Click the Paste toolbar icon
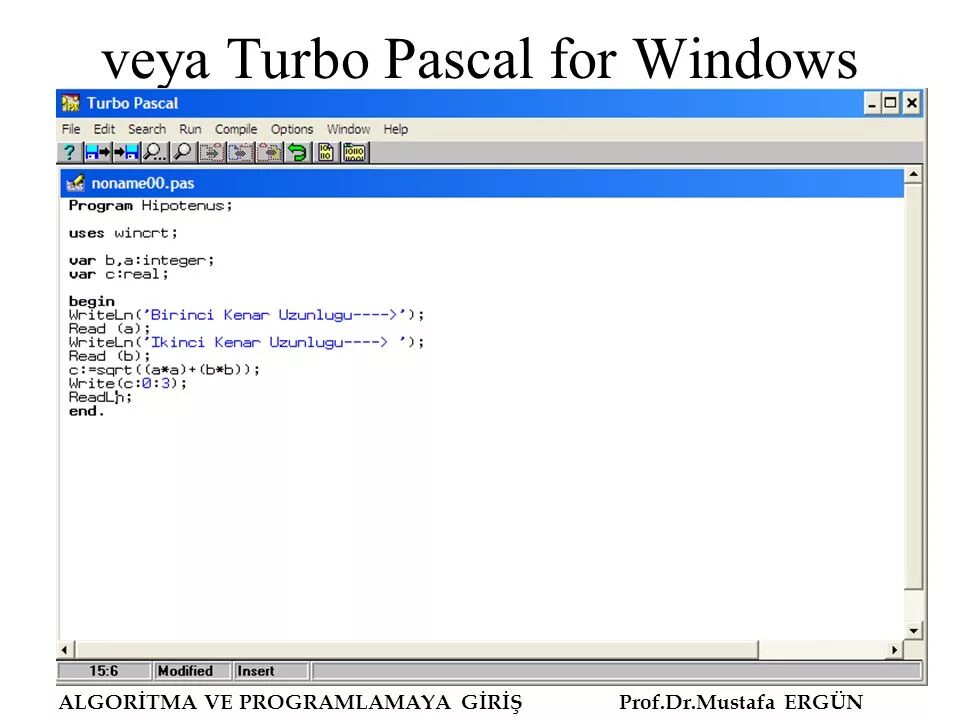960x720 pixels. point(269,152)
